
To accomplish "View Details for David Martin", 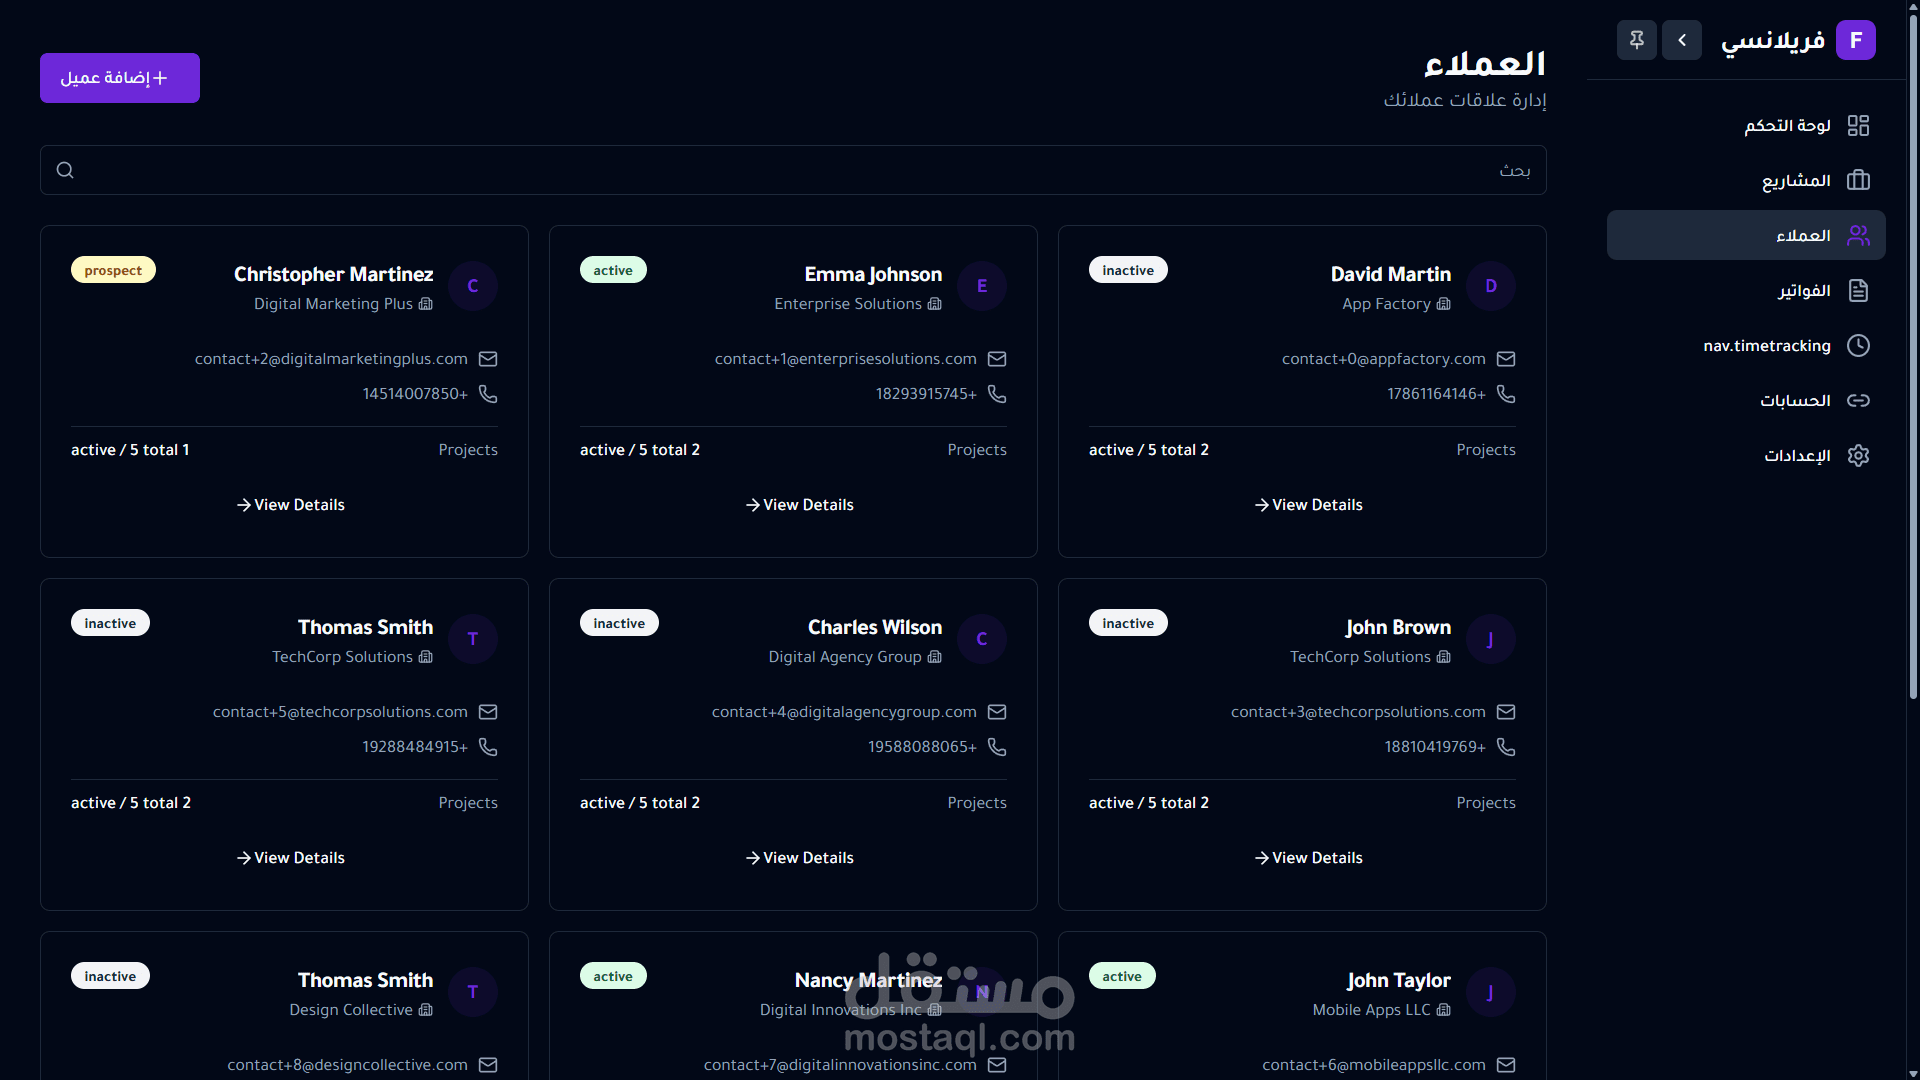I will coord(1309,505).
